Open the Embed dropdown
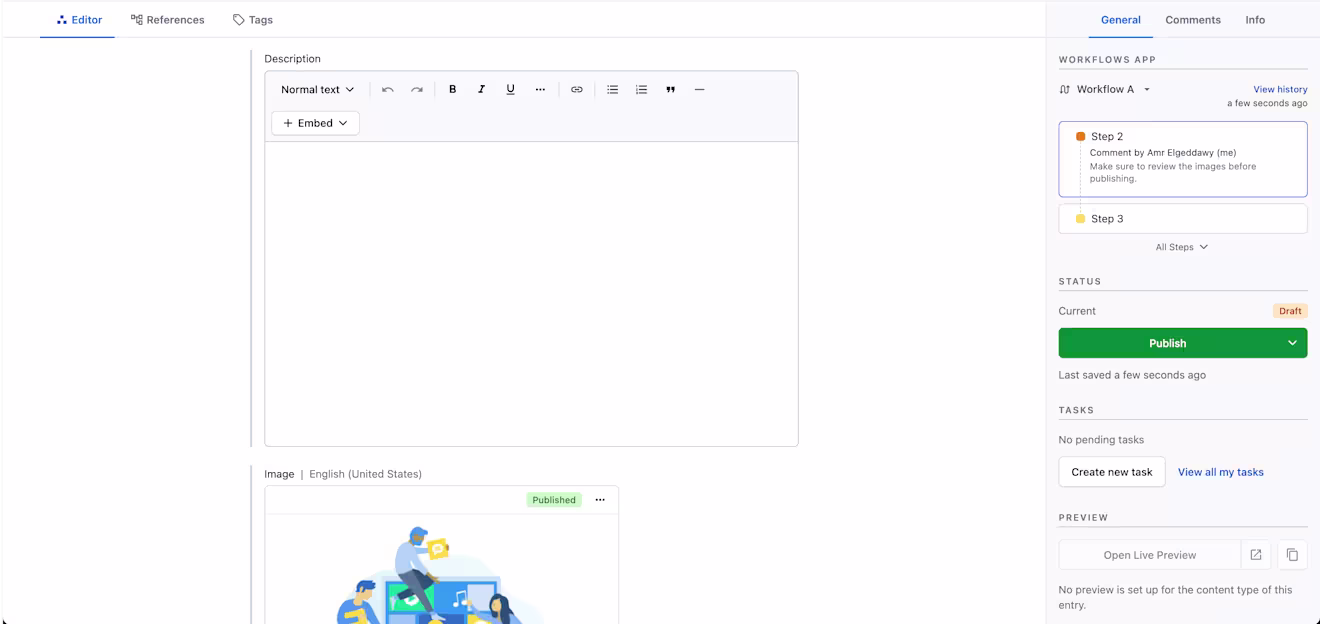 (x=315, y=123)
